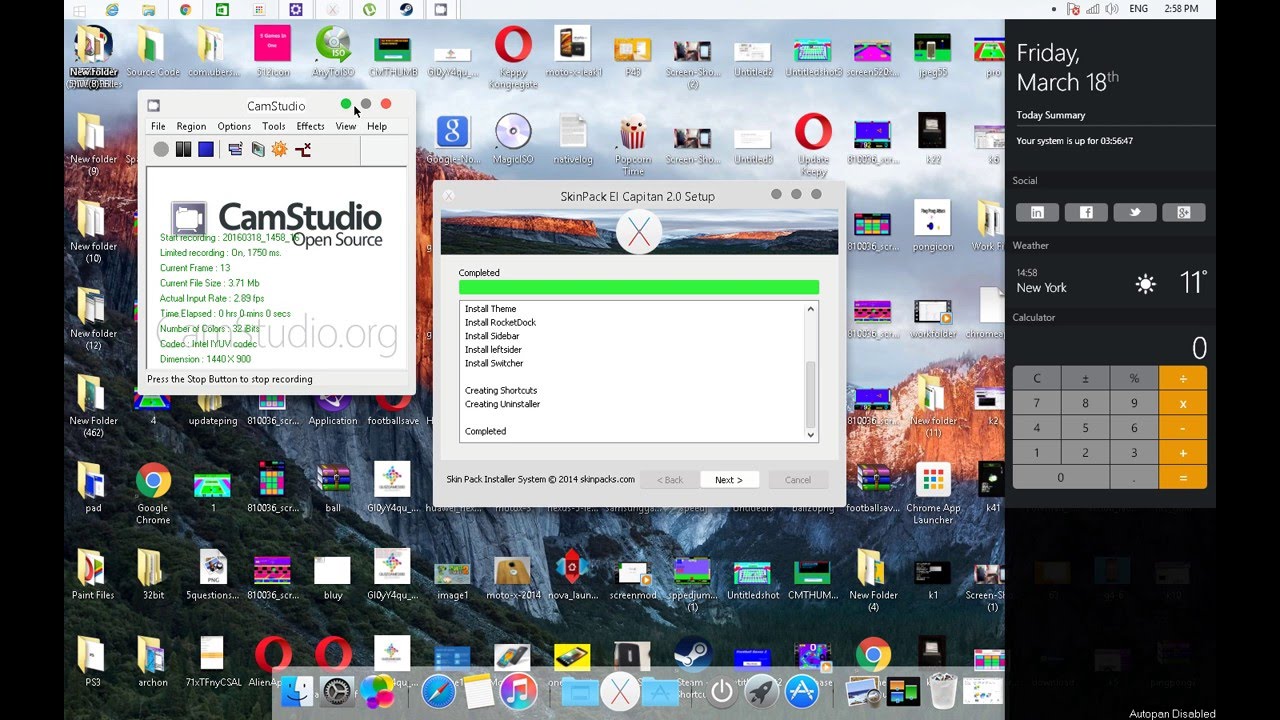Select the 'Creating Uninstaller' log line

(502, 404)
